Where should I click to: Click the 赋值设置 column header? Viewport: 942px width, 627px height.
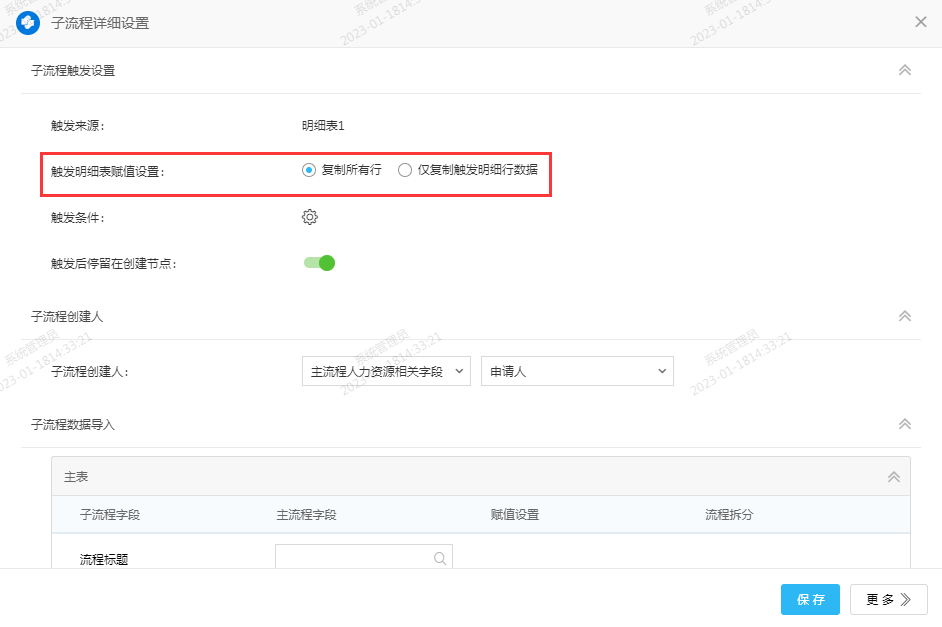pos(515,515)
